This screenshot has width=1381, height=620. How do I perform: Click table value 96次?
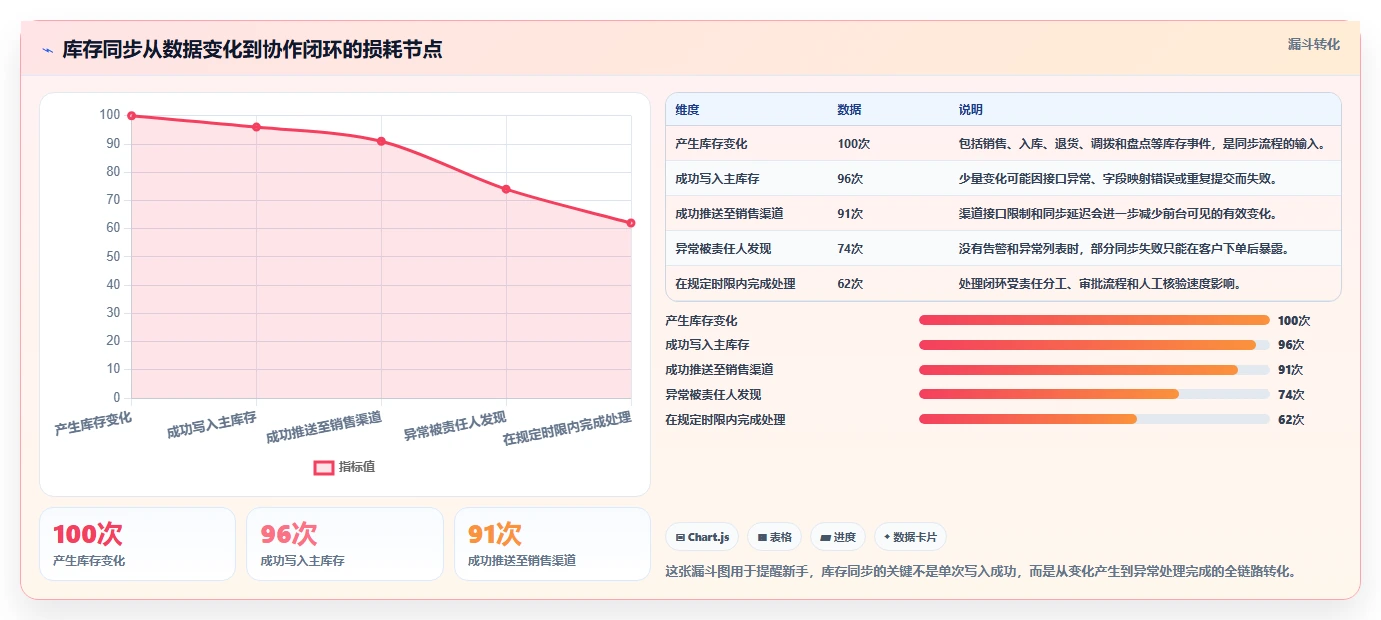click(850, 179)
